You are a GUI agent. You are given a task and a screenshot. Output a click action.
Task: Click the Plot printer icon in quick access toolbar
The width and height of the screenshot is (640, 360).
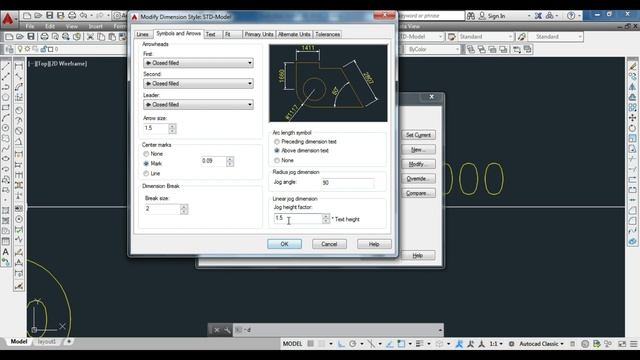(x=72, y=16)
